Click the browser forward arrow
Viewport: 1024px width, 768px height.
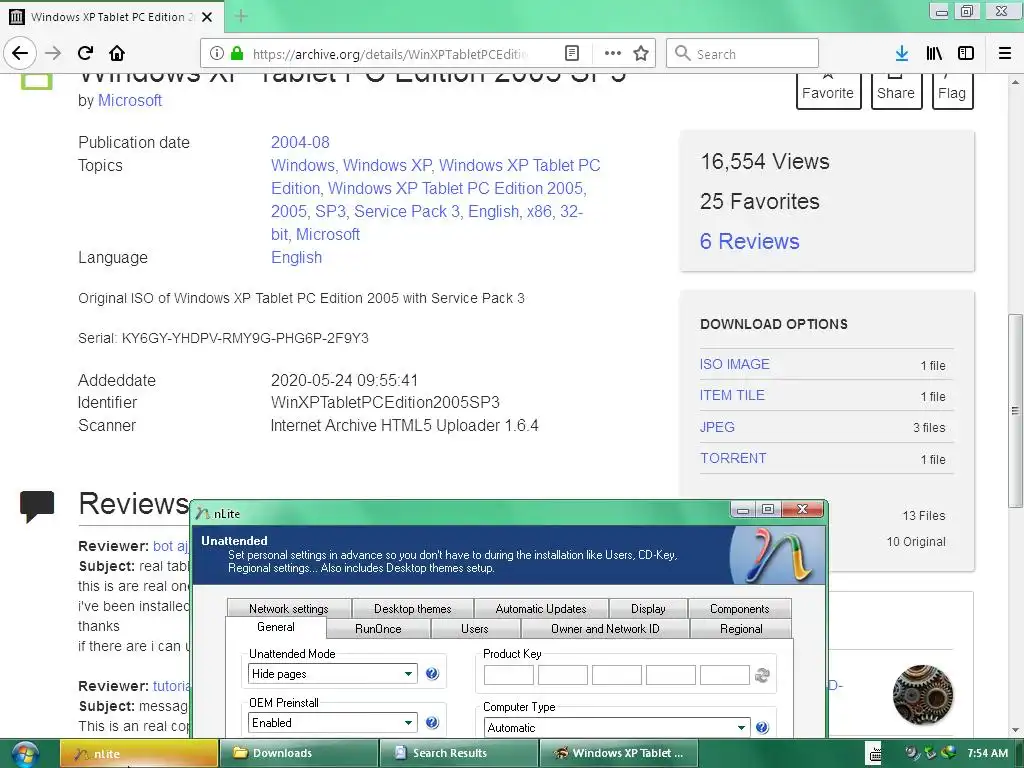click(54, 53)
